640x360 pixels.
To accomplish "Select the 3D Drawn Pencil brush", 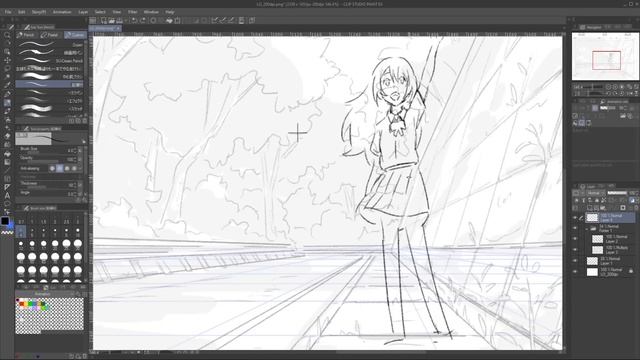I will tap(50, 60).
